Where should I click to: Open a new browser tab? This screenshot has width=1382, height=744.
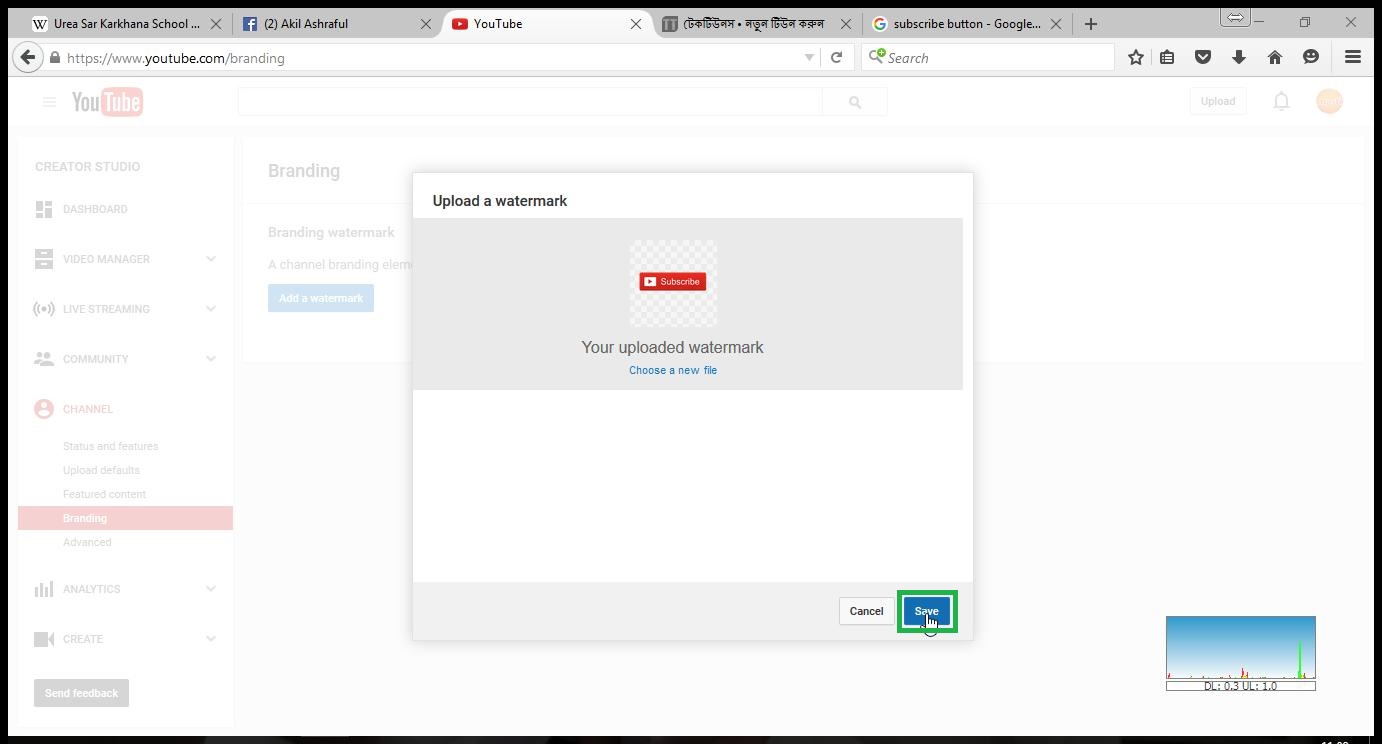point(1091,24)
